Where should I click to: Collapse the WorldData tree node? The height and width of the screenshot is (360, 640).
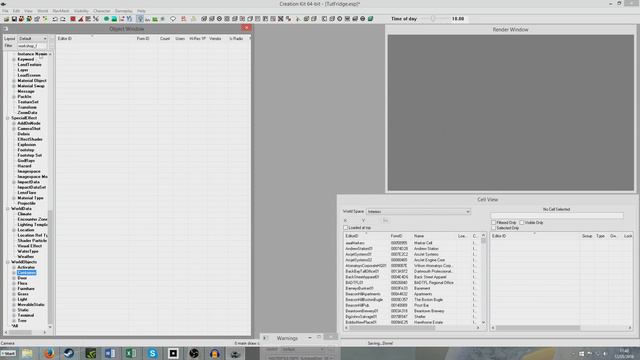point(8,209)
